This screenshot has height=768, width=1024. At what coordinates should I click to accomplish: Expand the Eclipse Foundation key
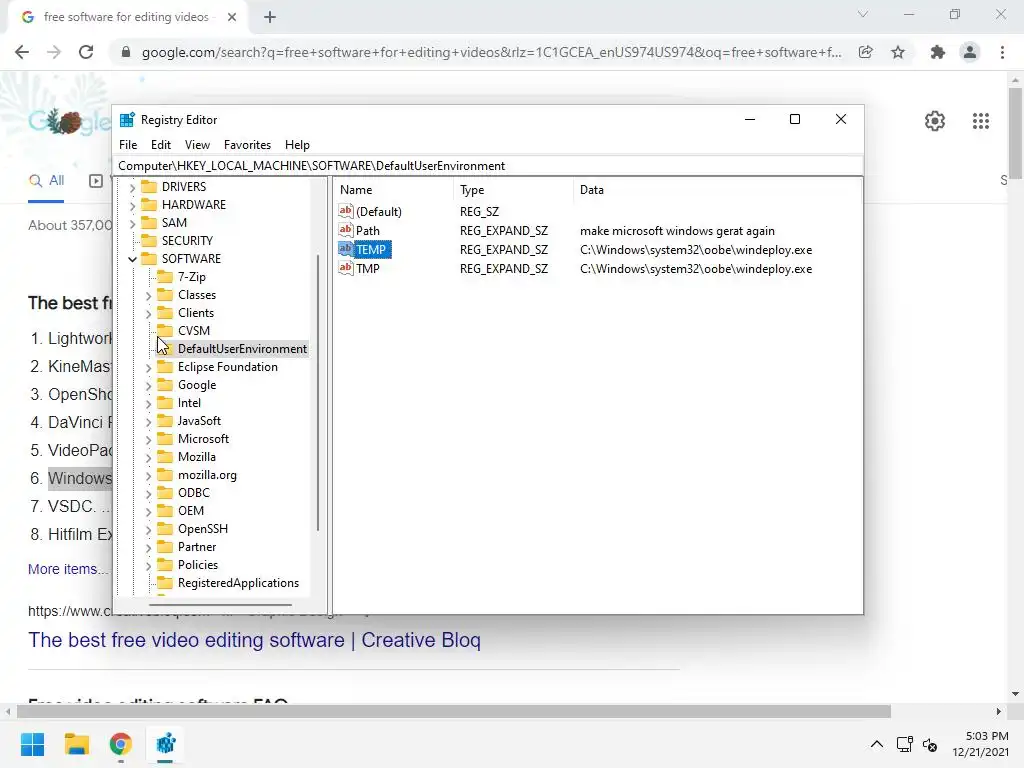tap(148, 368)
